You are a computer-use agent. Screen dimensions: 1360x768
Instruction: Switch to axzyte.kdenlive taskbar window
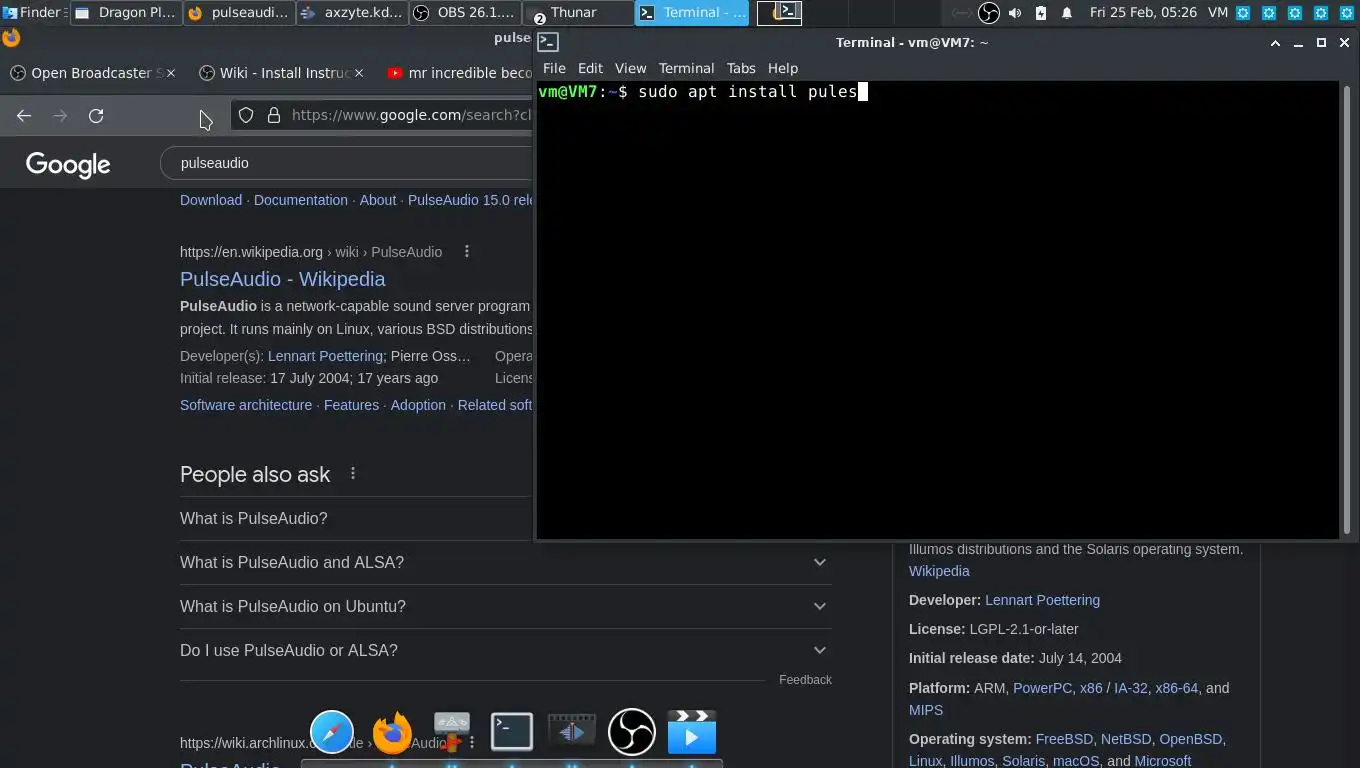pyautogui.click(x=352, y=13)
